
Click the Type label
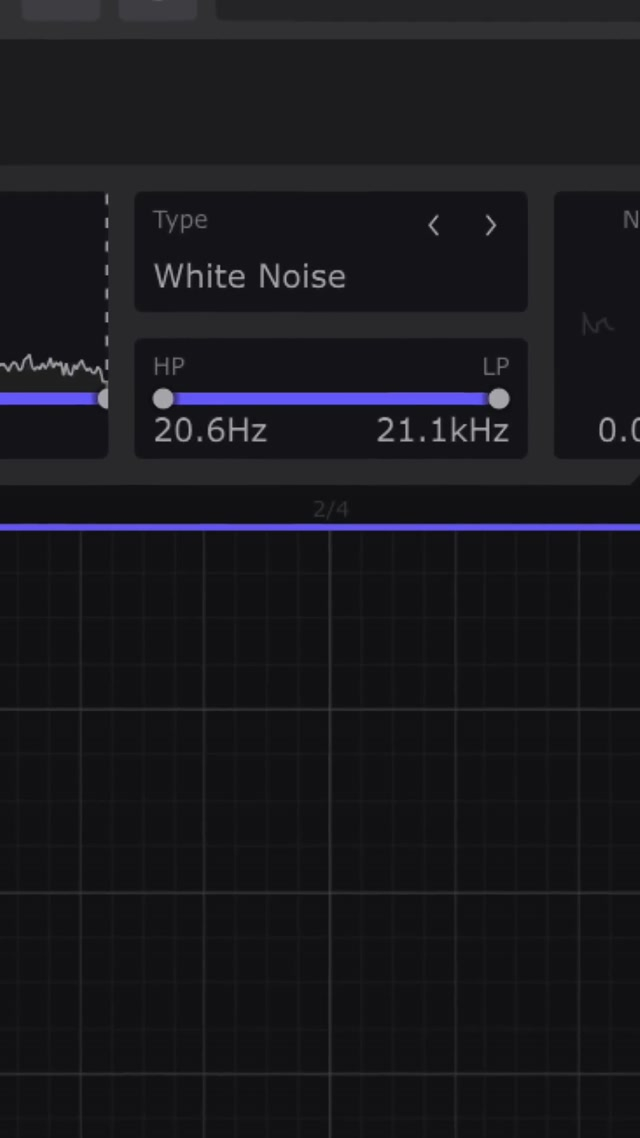pos(180,220)
